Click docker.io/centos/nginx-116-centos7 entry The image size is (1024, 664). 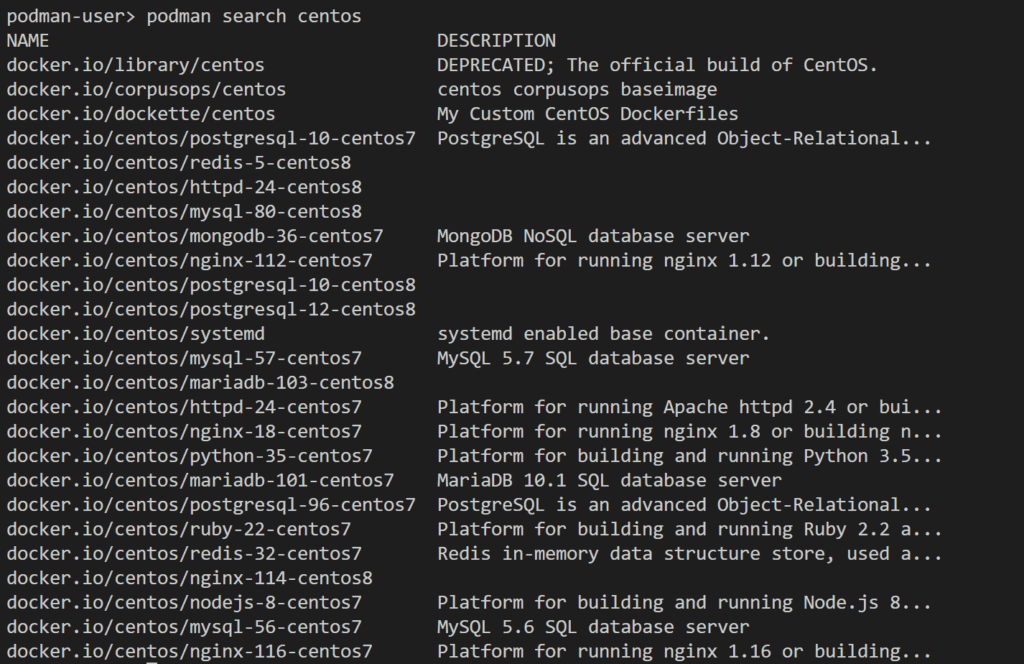click(189, 652)
